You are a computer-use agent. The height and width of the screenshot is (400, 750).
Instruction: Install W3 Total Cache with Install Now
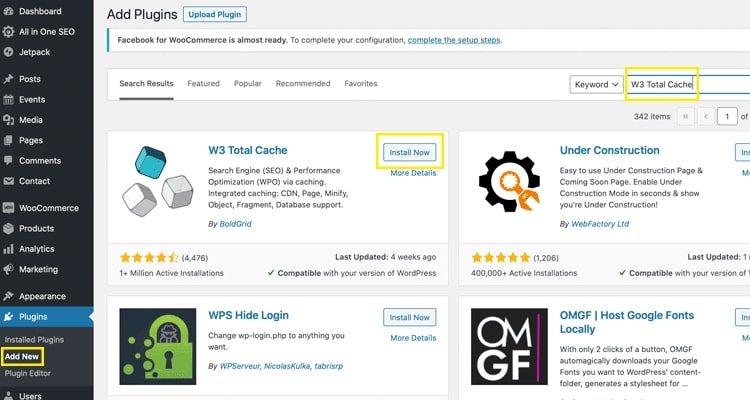point(409,152)
